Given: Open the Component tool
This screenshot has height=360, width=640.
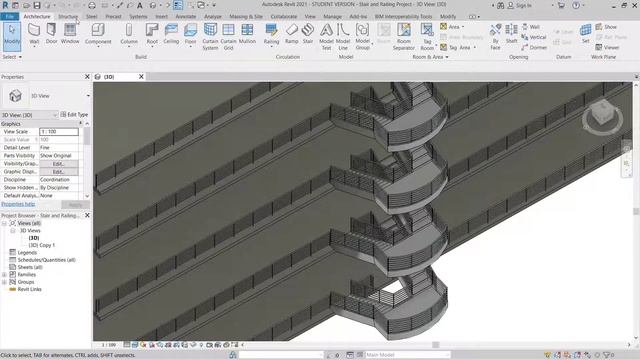Looking at the screenshot, I should [x=98, y=34].
